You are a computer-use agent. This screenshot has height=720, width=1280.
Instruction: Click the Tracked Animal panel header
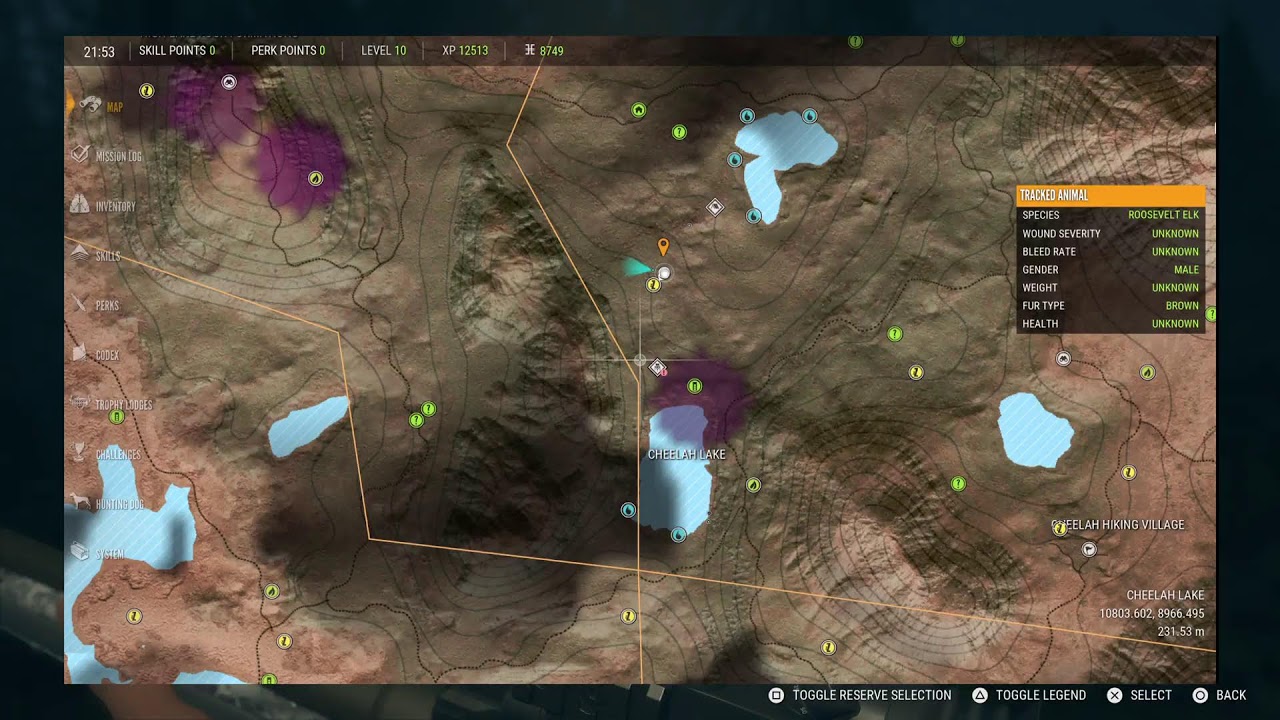tap(1111, 196)
